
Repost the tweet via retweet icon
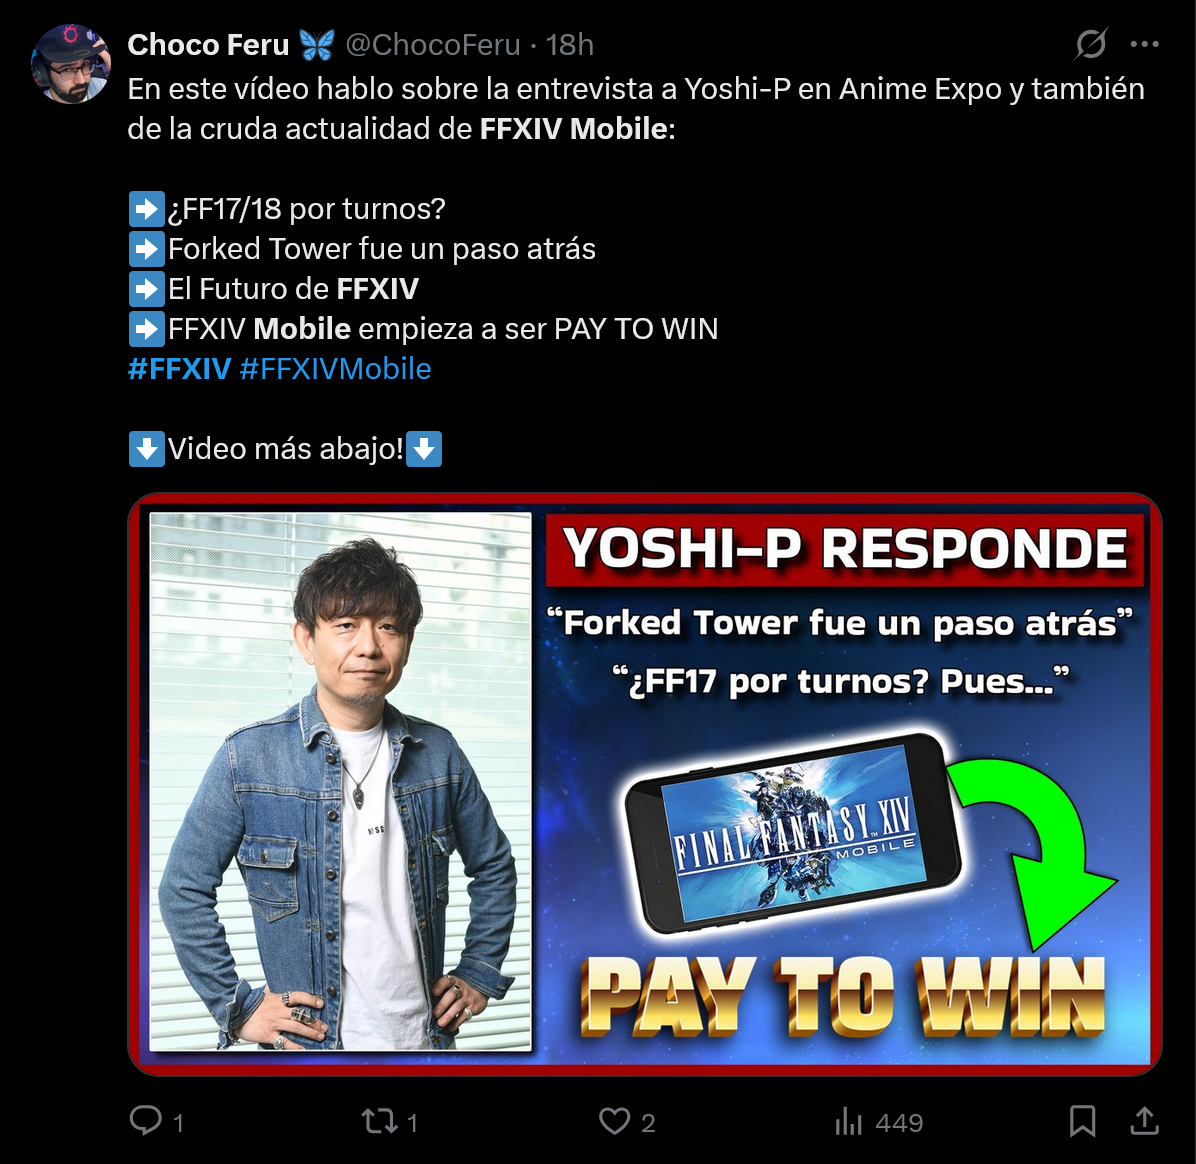(x=379, y=1121)
